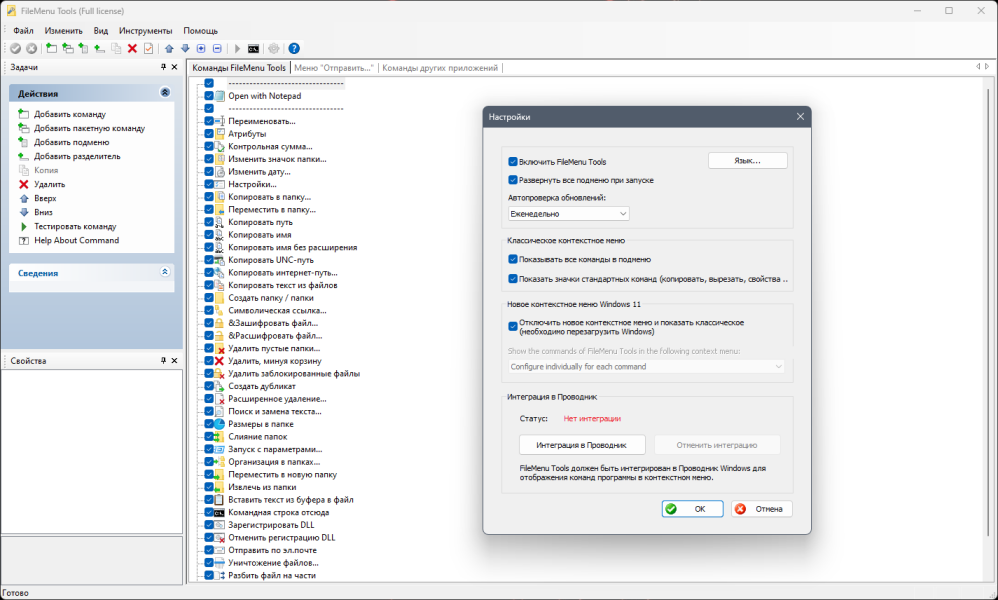Click the Add command toolbar icon
Image resolution: width=998 pixels, height=600 pixels.
[52, 48]
